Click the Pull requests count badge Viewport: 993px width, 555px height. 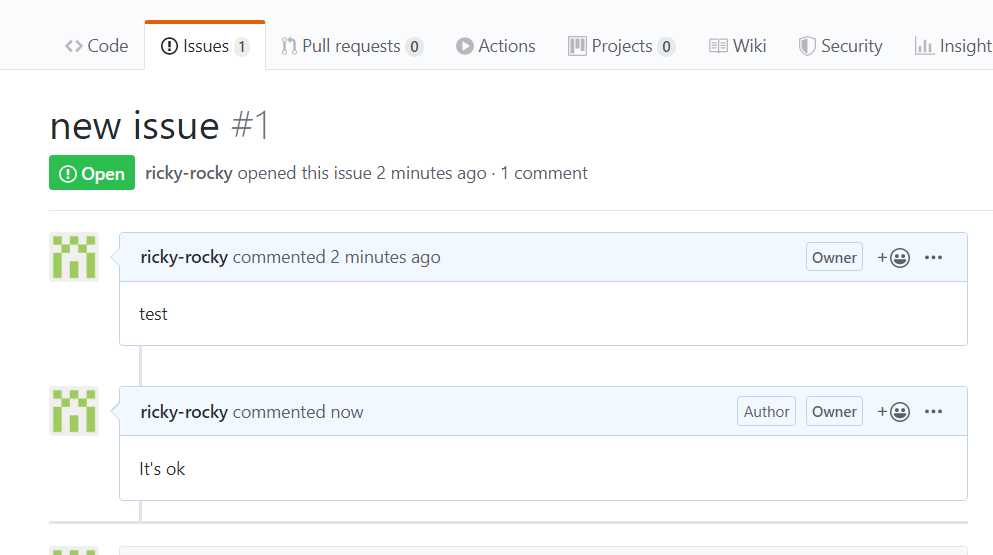(414, 47)
